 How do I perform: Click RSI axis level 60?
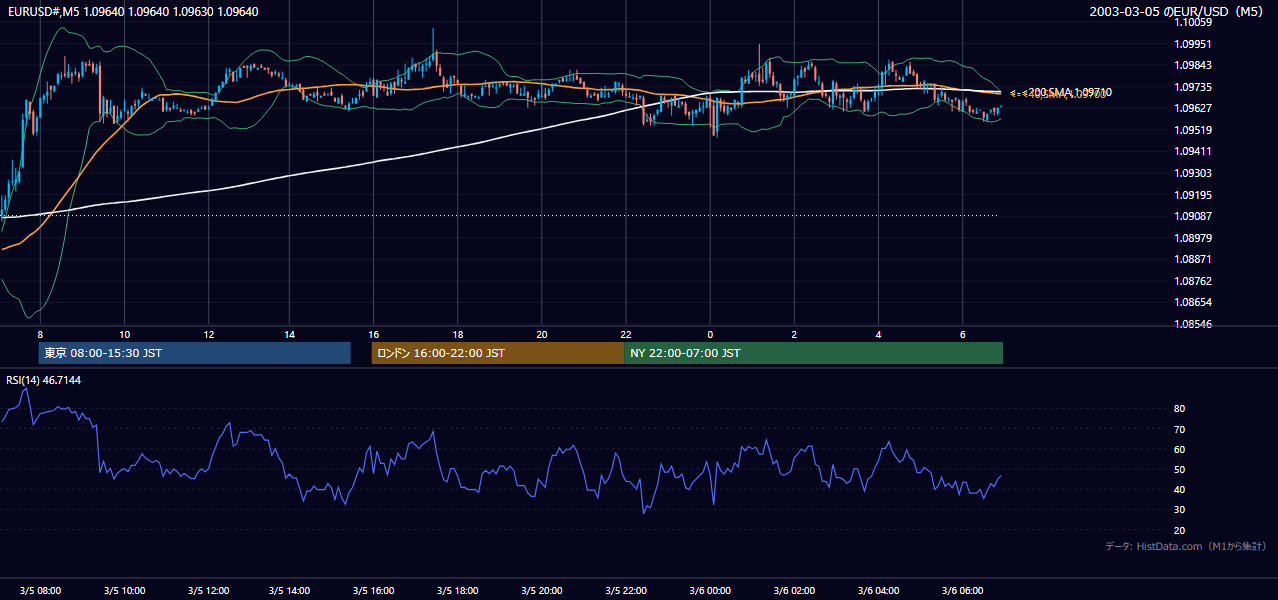click(1180, 450)
